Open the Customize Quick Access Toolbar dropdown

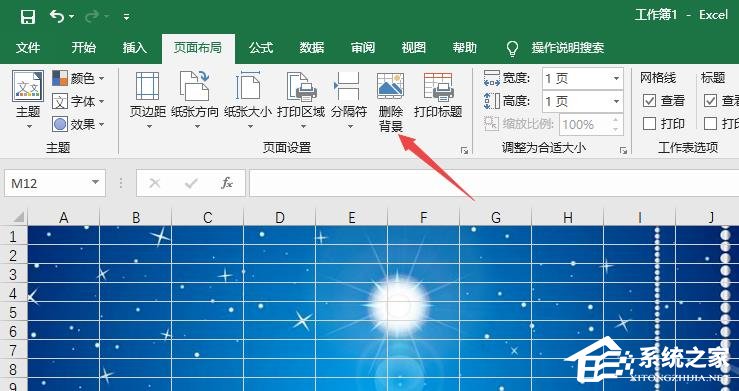click(x=126, y=17)
